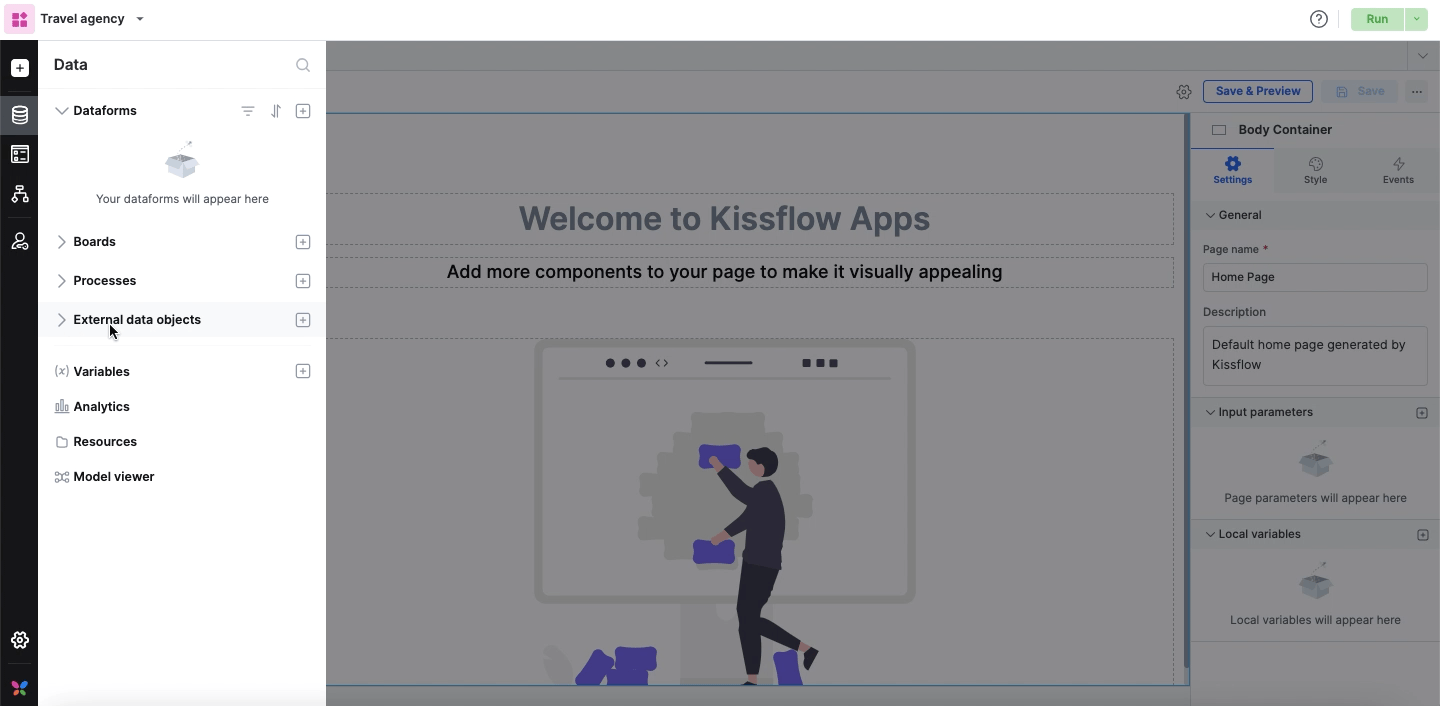The image size is (1440, 706).
Task: Expand External data objects section
Action: click(x=61, y=320)
